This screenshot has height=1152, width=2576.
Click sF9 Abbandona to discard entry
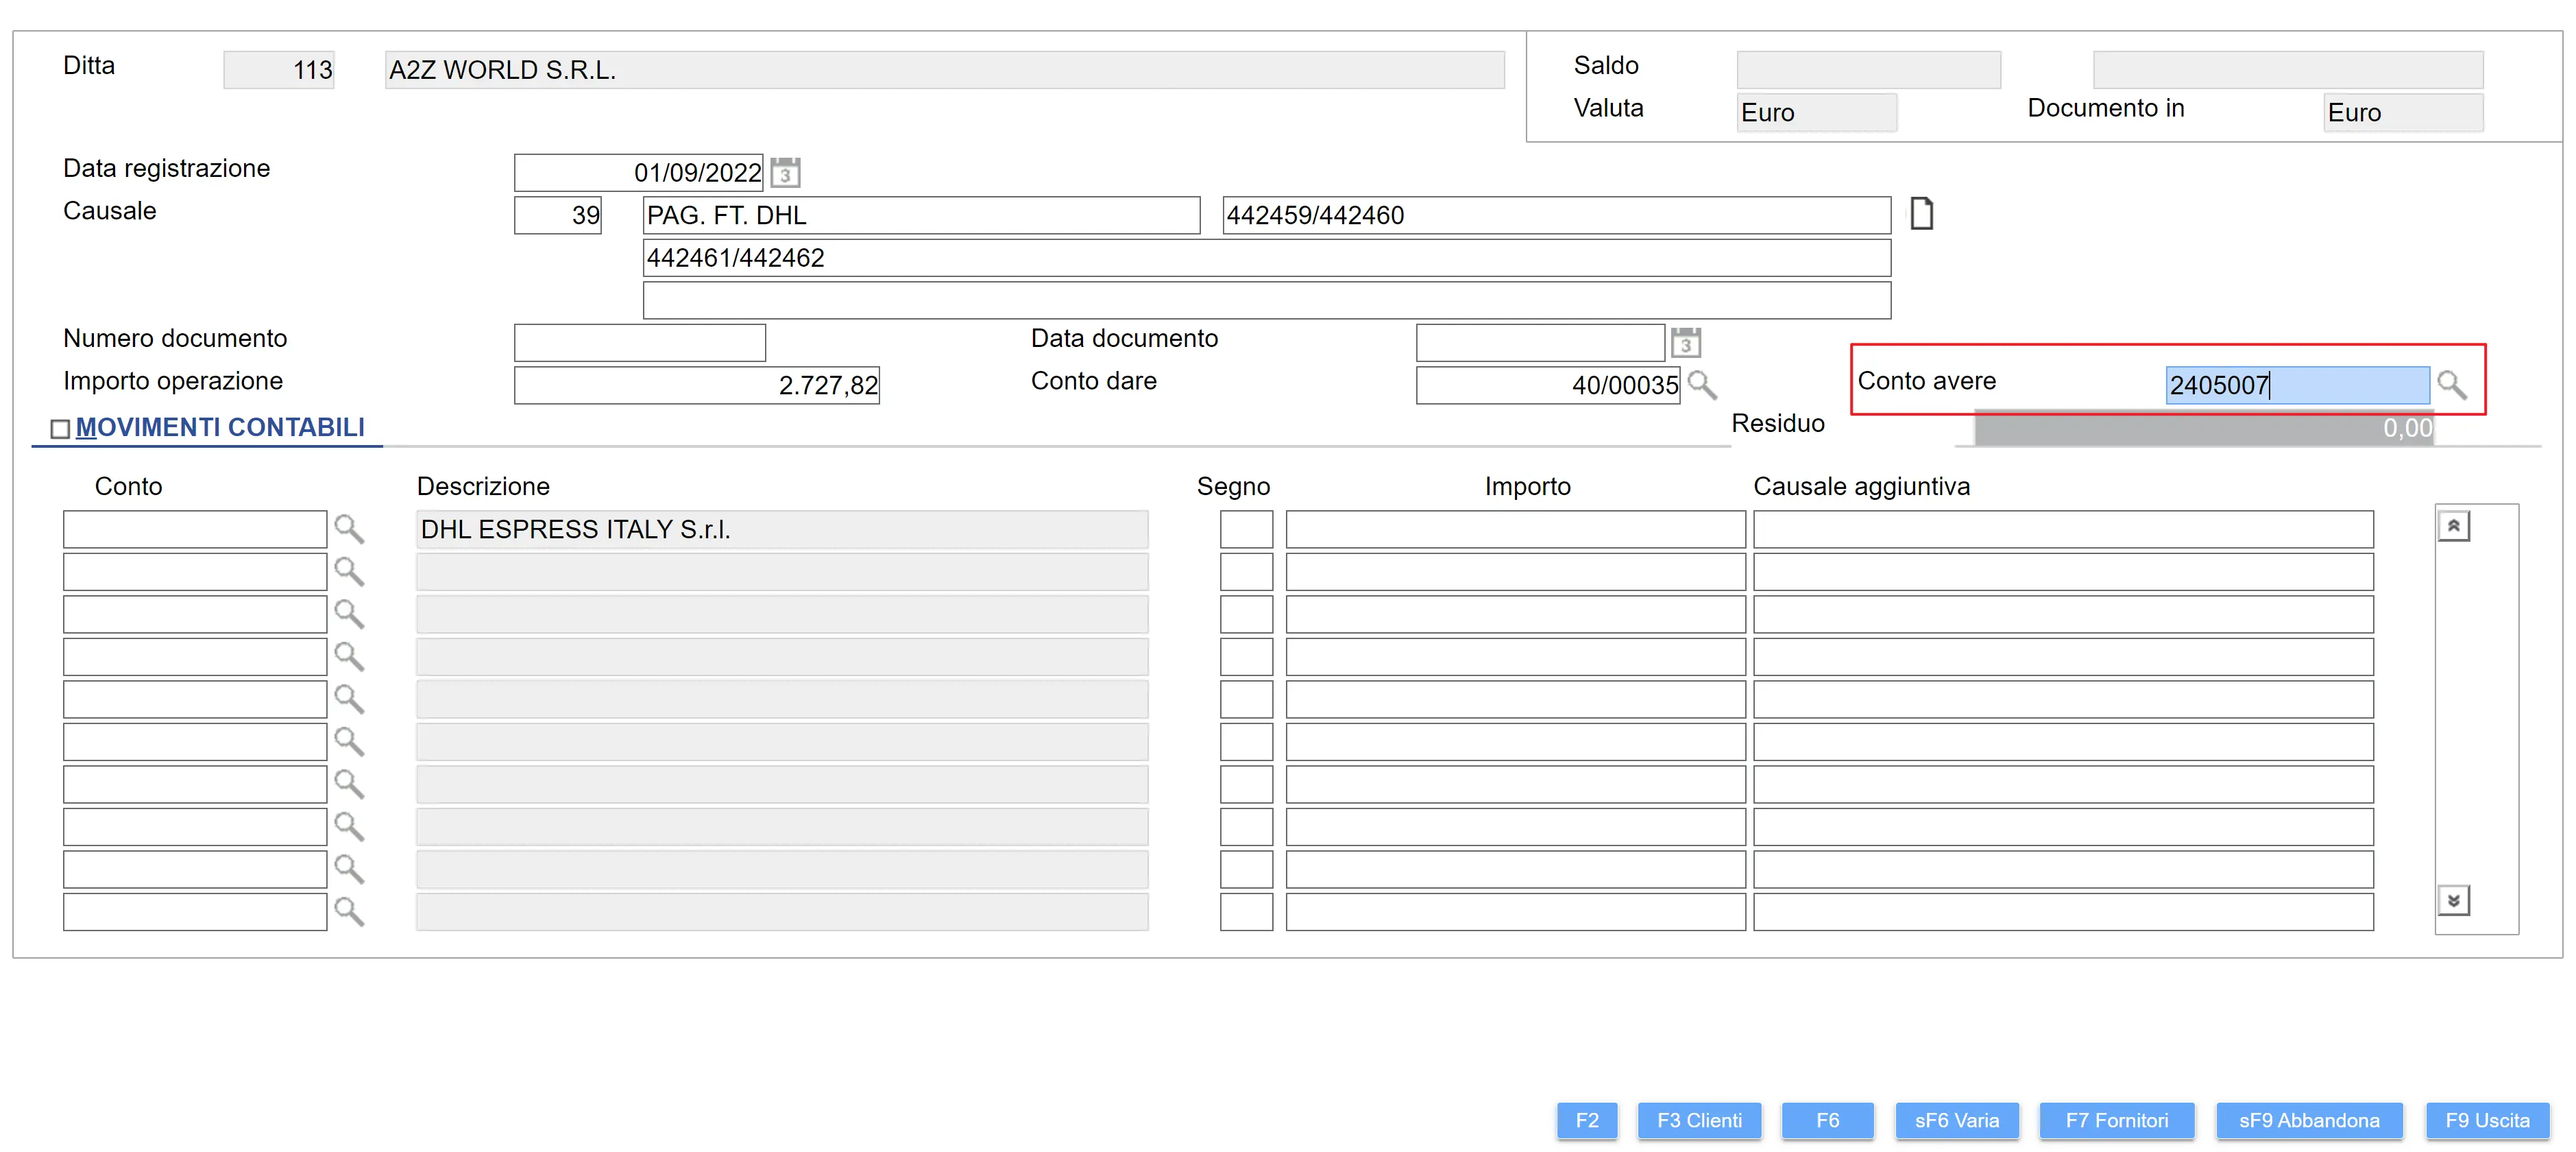(x=2308, y=1120)
